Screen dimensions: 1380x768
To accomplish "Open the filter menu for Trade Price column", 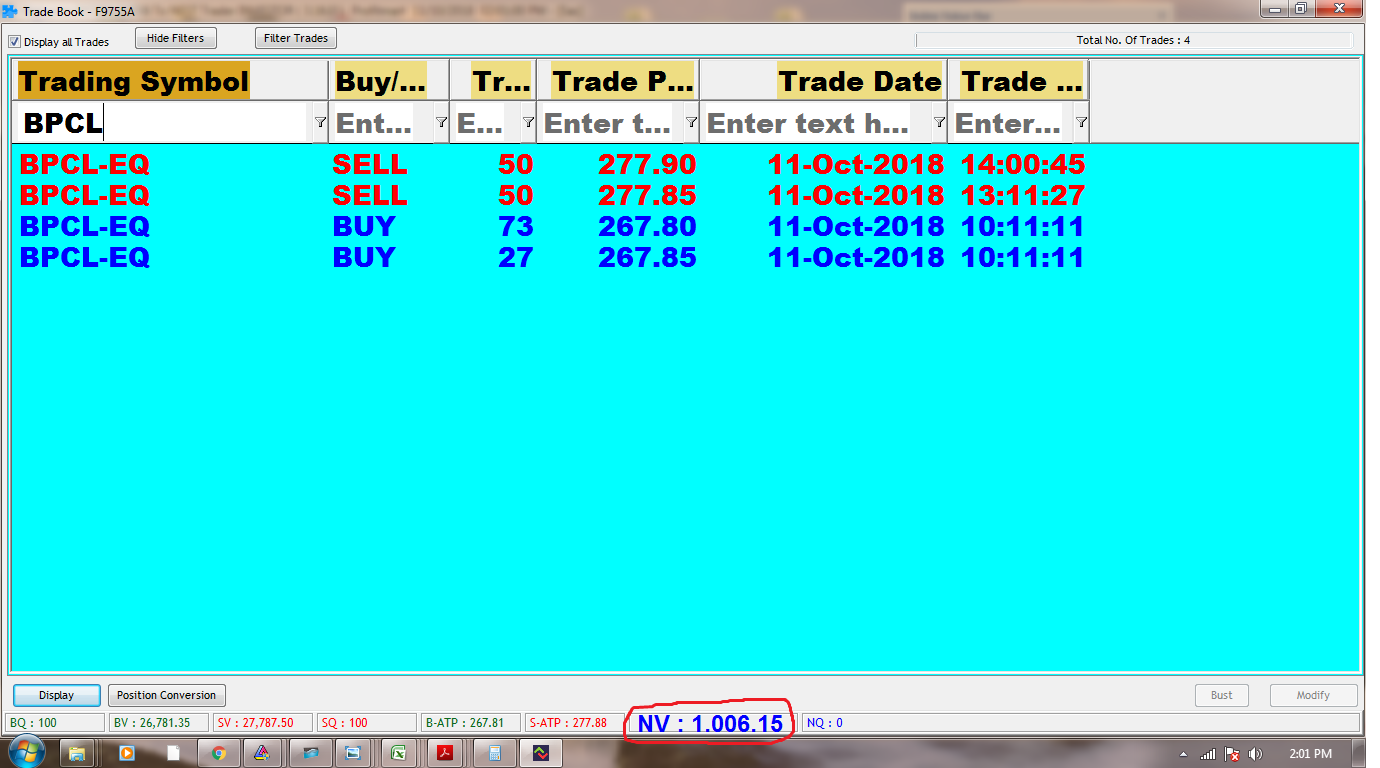I will point(691,122).
